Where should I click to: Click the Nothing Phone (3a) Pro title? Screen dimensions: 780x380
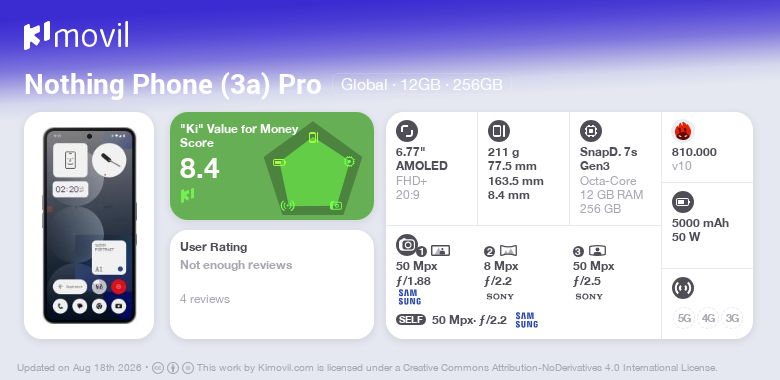coord(173,85)
